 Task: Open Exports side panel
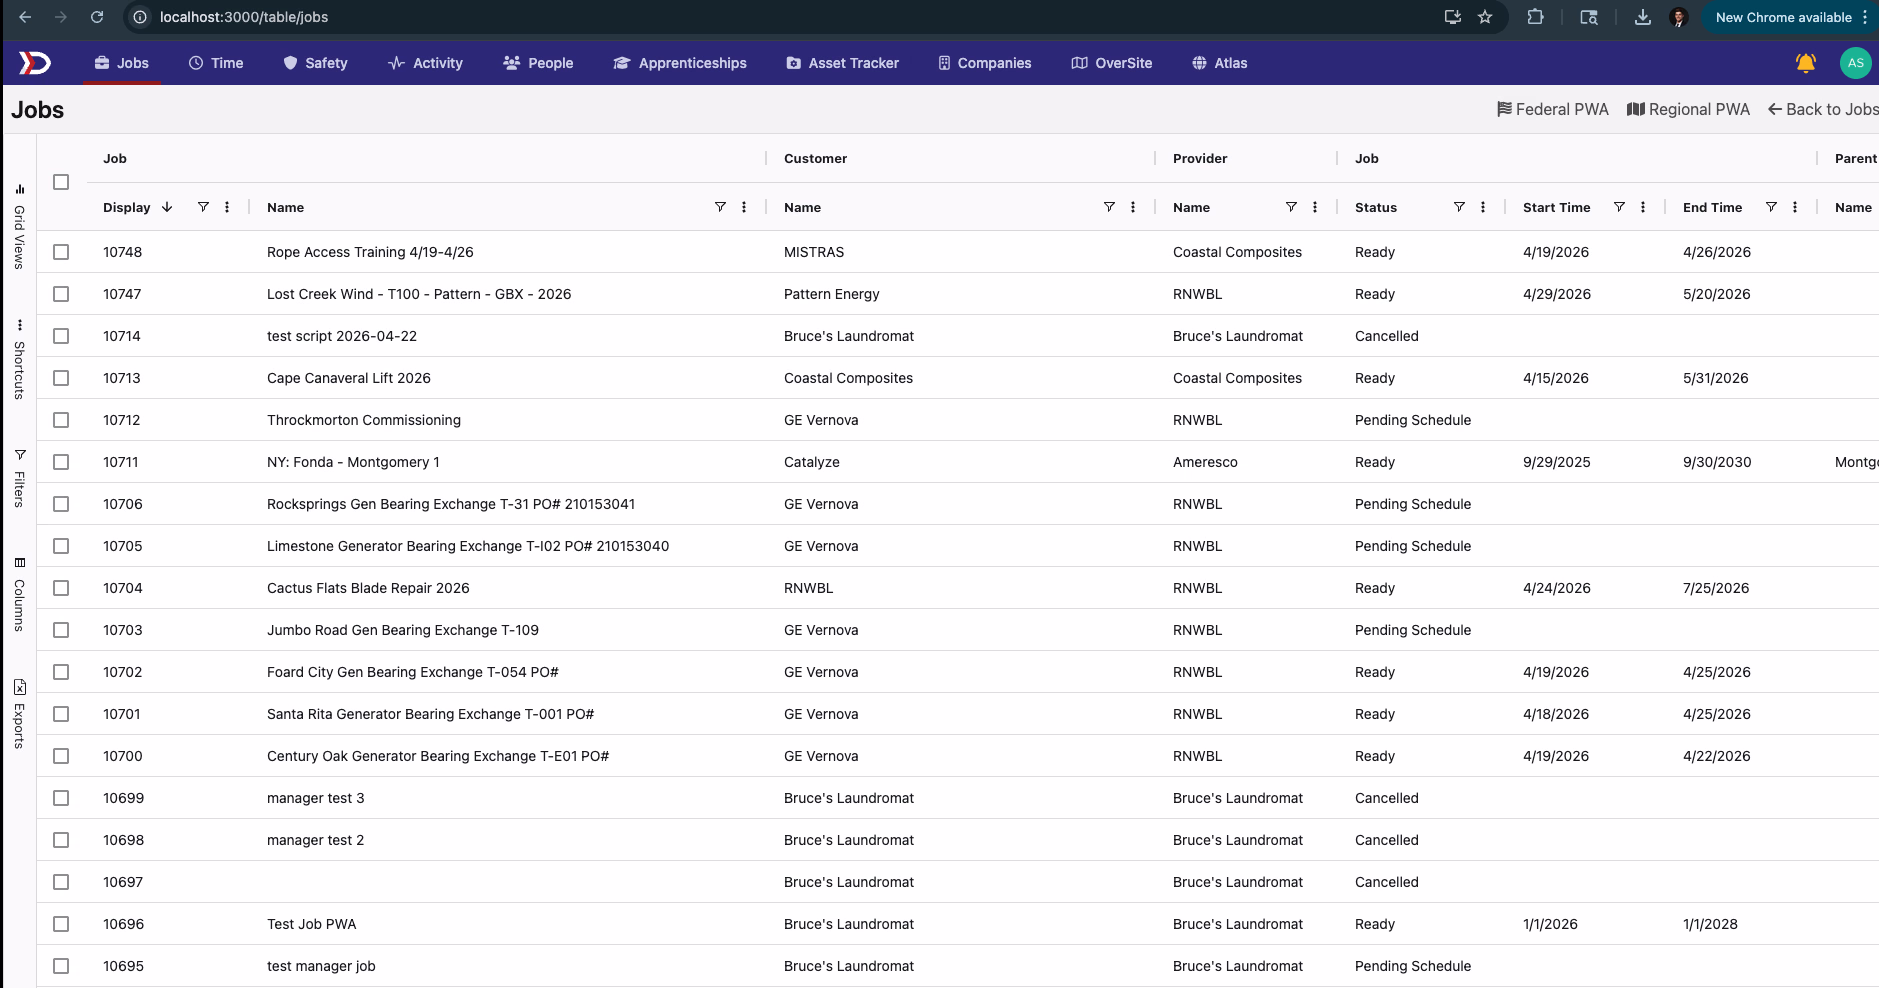coord(19,714)
